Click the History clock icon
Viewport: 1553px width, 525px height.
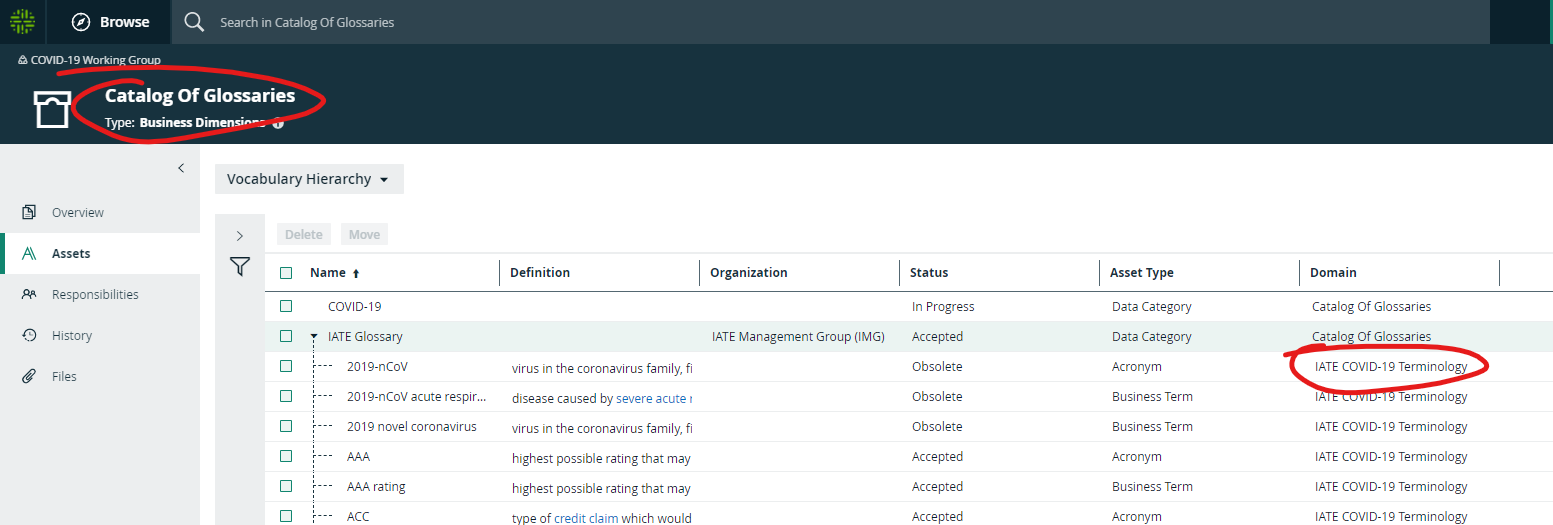[29, 335]
